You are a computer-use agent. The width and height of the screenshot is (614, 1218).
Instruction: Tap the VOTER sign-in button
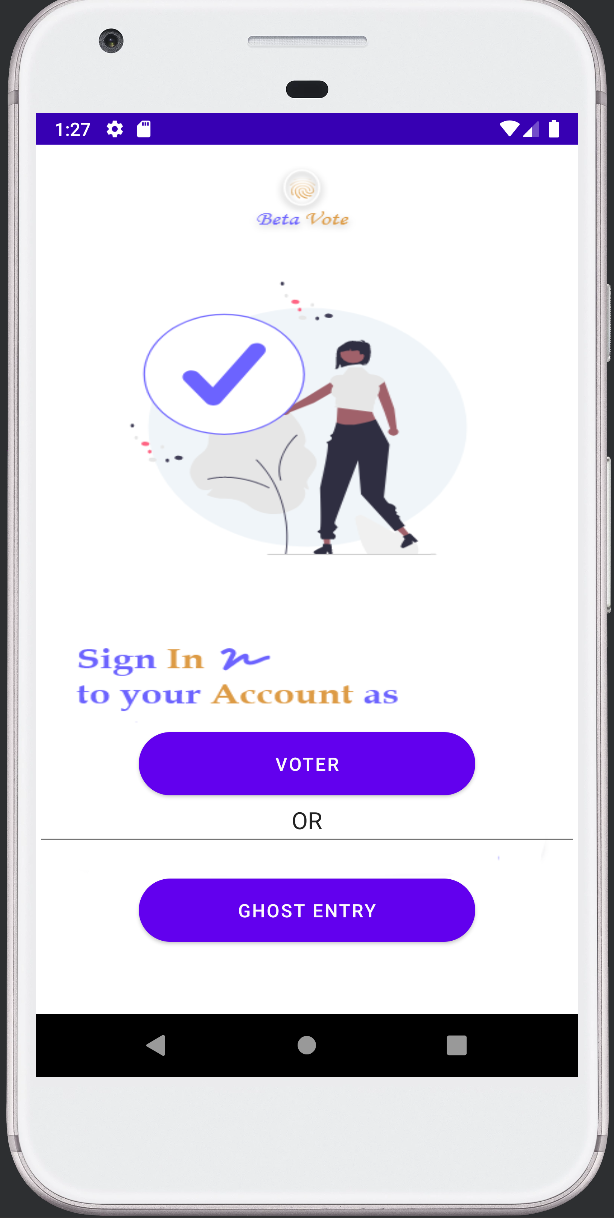click(306, 764)
